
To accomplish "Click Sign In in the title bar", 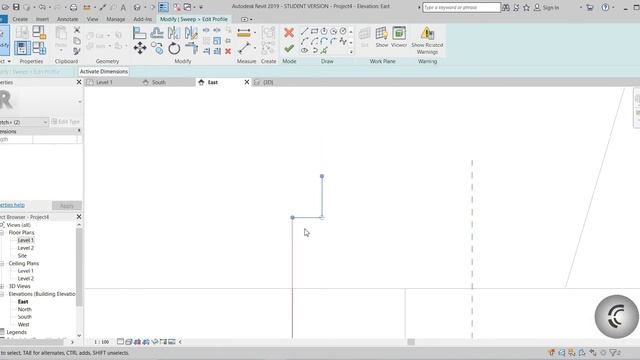I will [x=551, y=7].
